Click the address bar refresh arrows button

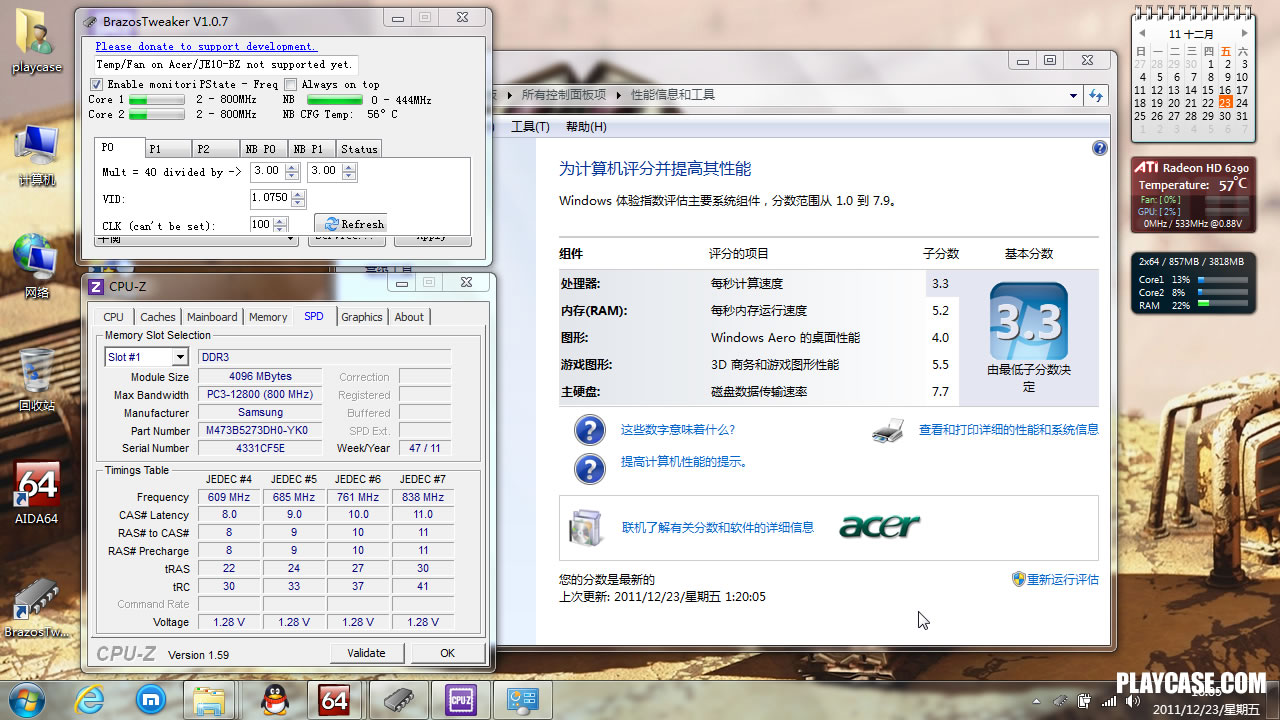(1097, 95)
